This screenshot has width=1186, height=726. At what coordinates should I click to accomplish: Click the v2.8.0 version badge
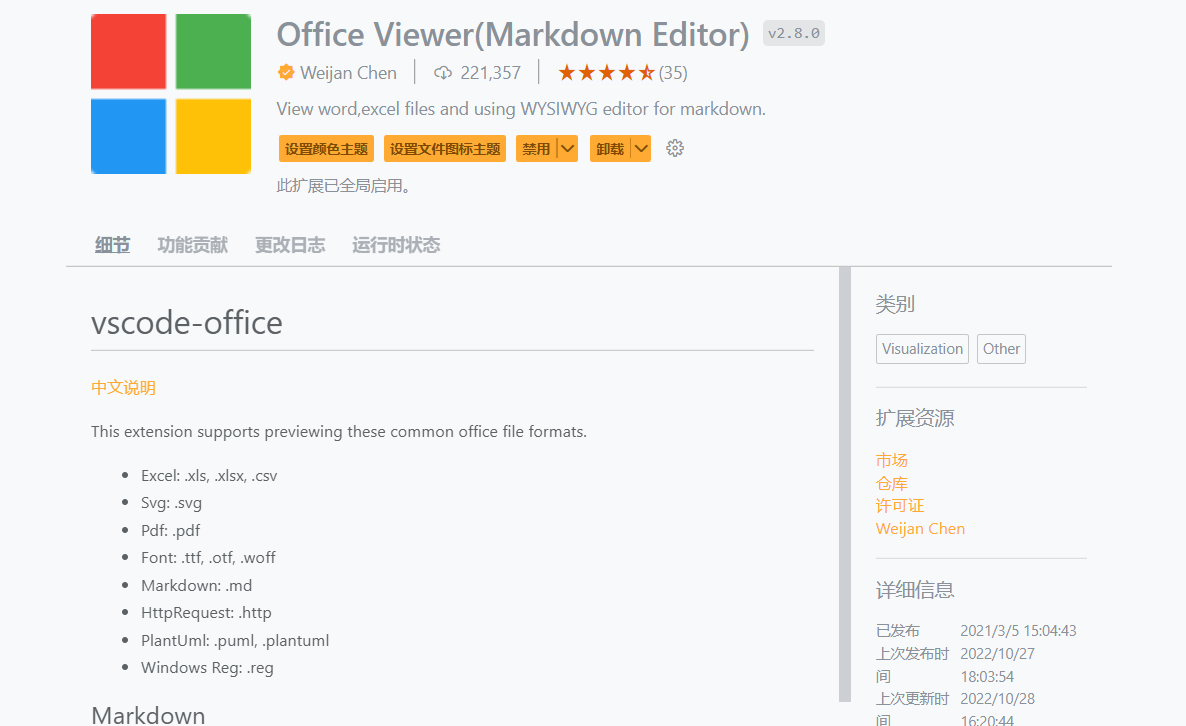pyautogui.click(x=793, y=33)
